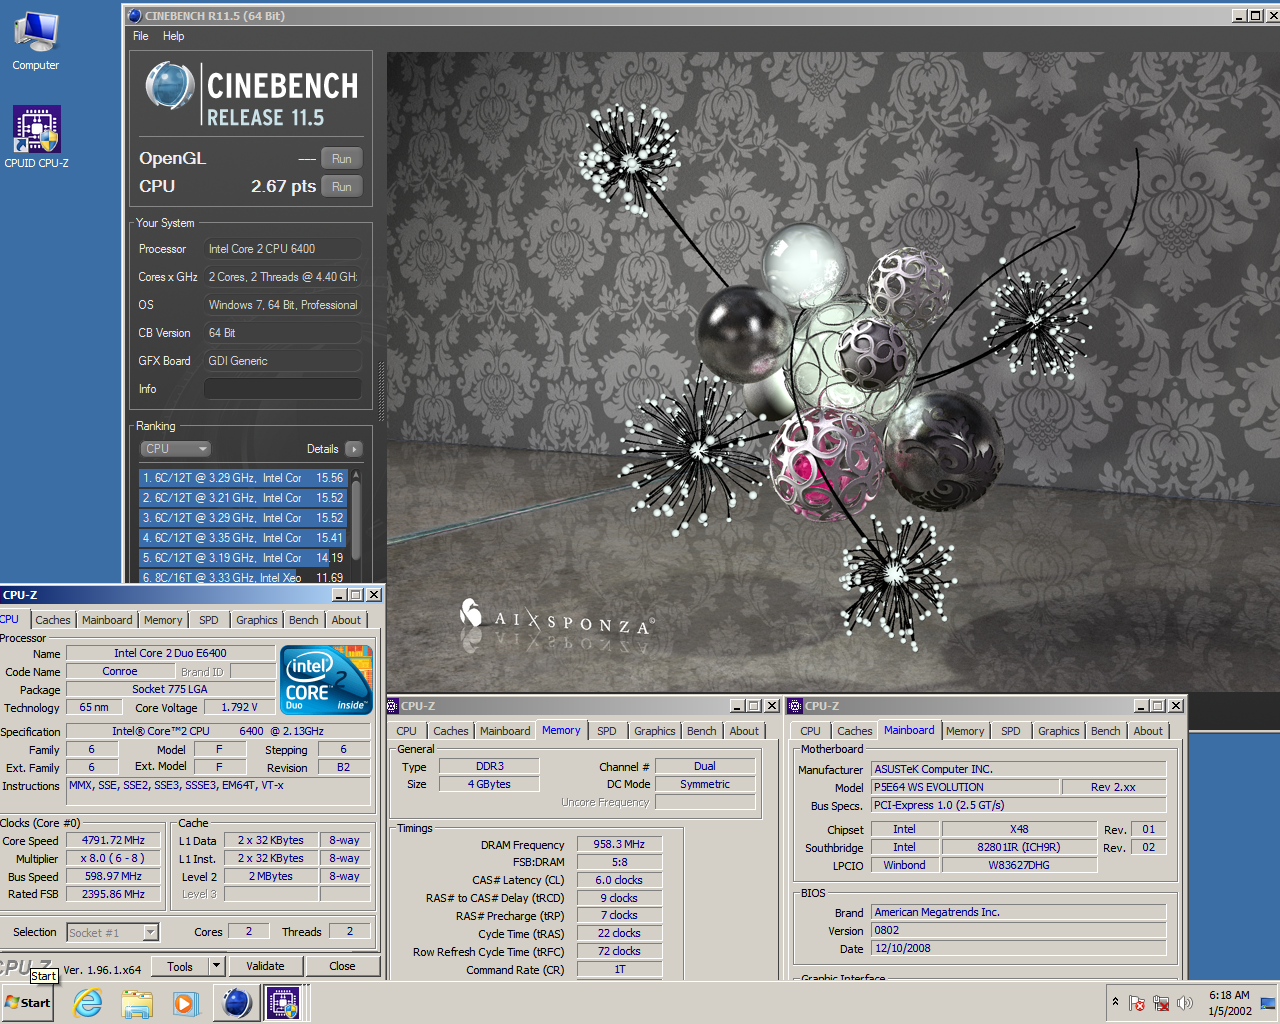Image resolution: width=1280 pixels, height=1024 pixels.
Task: Click the FSB:DRAM ratio value 5:8
Action: point(619,862)
